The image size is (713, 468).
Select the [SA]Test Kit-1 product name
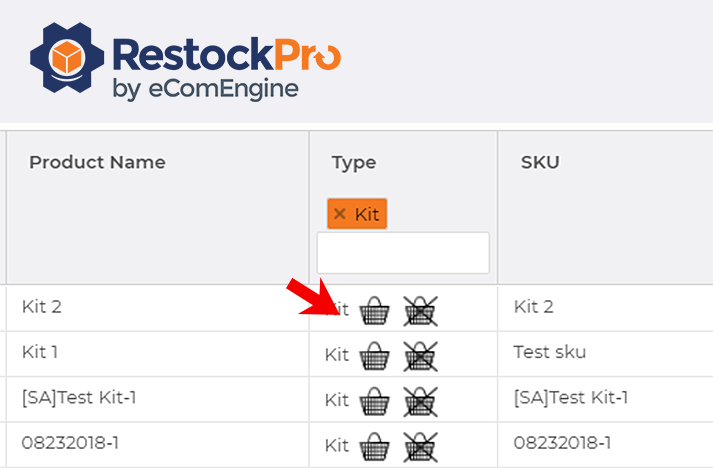[x=79, y=397]
